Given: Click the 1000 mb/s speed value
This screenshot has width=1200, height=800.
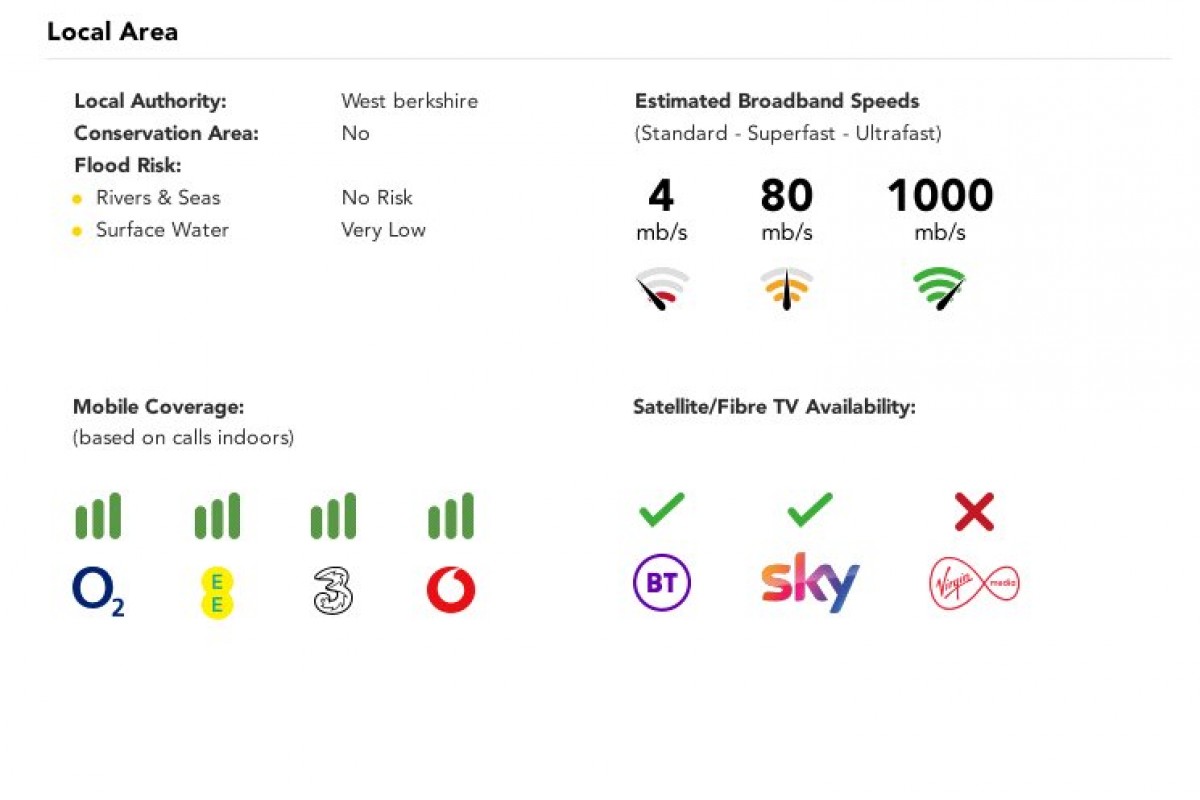Looking at the screenshot, I should (x=940, y=197).
